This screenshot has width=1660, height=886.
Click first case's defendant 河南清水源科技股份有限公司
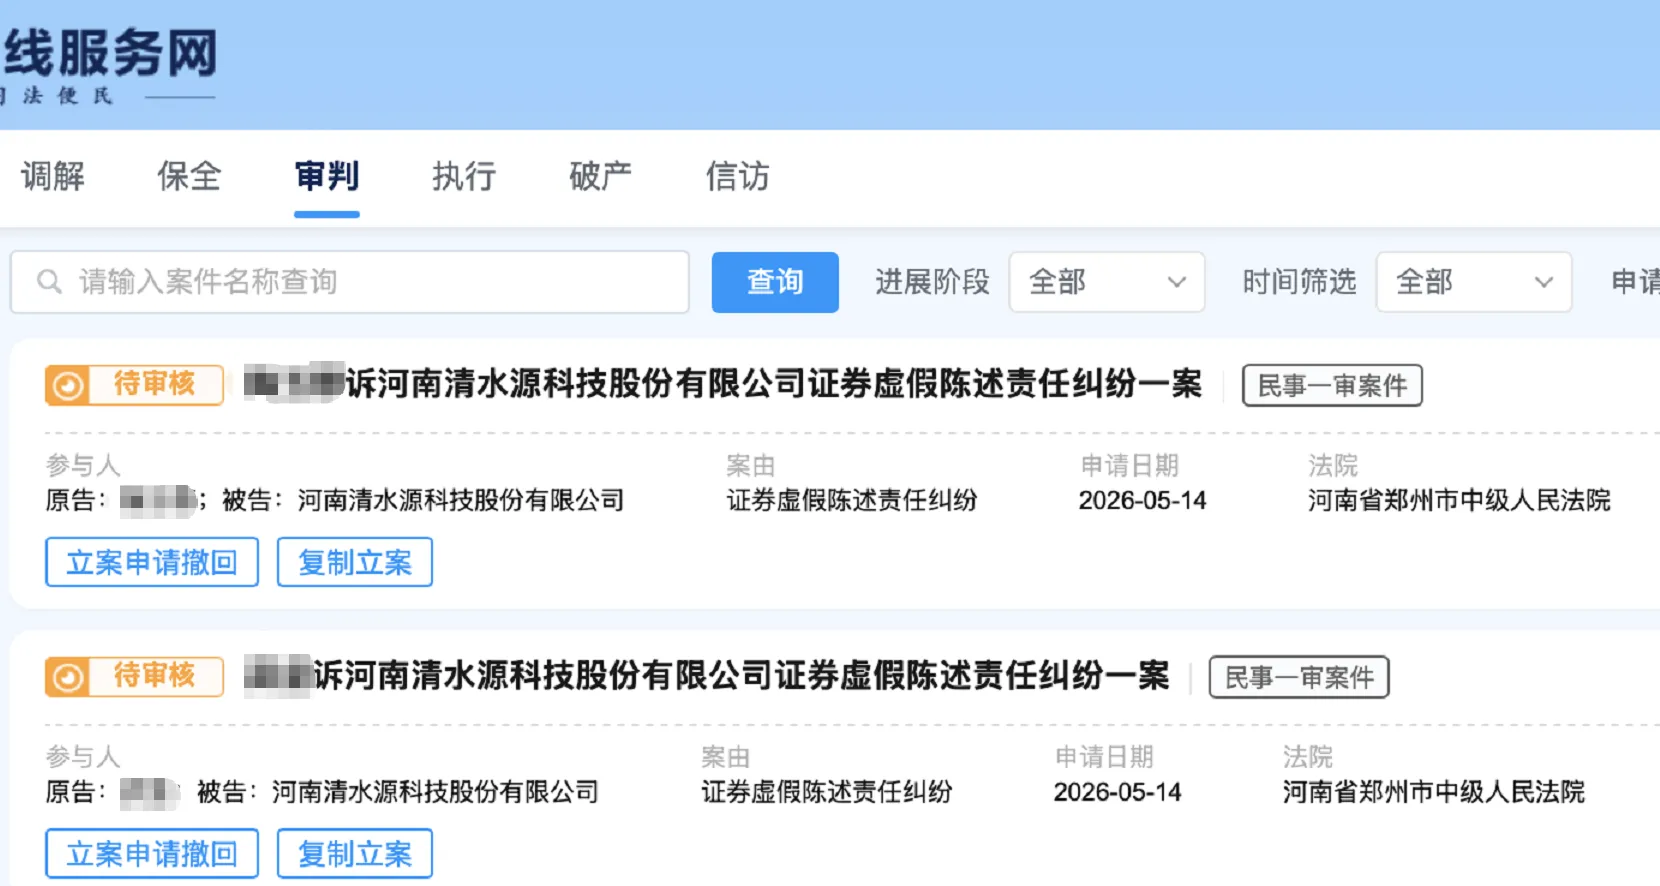point(461,500)
